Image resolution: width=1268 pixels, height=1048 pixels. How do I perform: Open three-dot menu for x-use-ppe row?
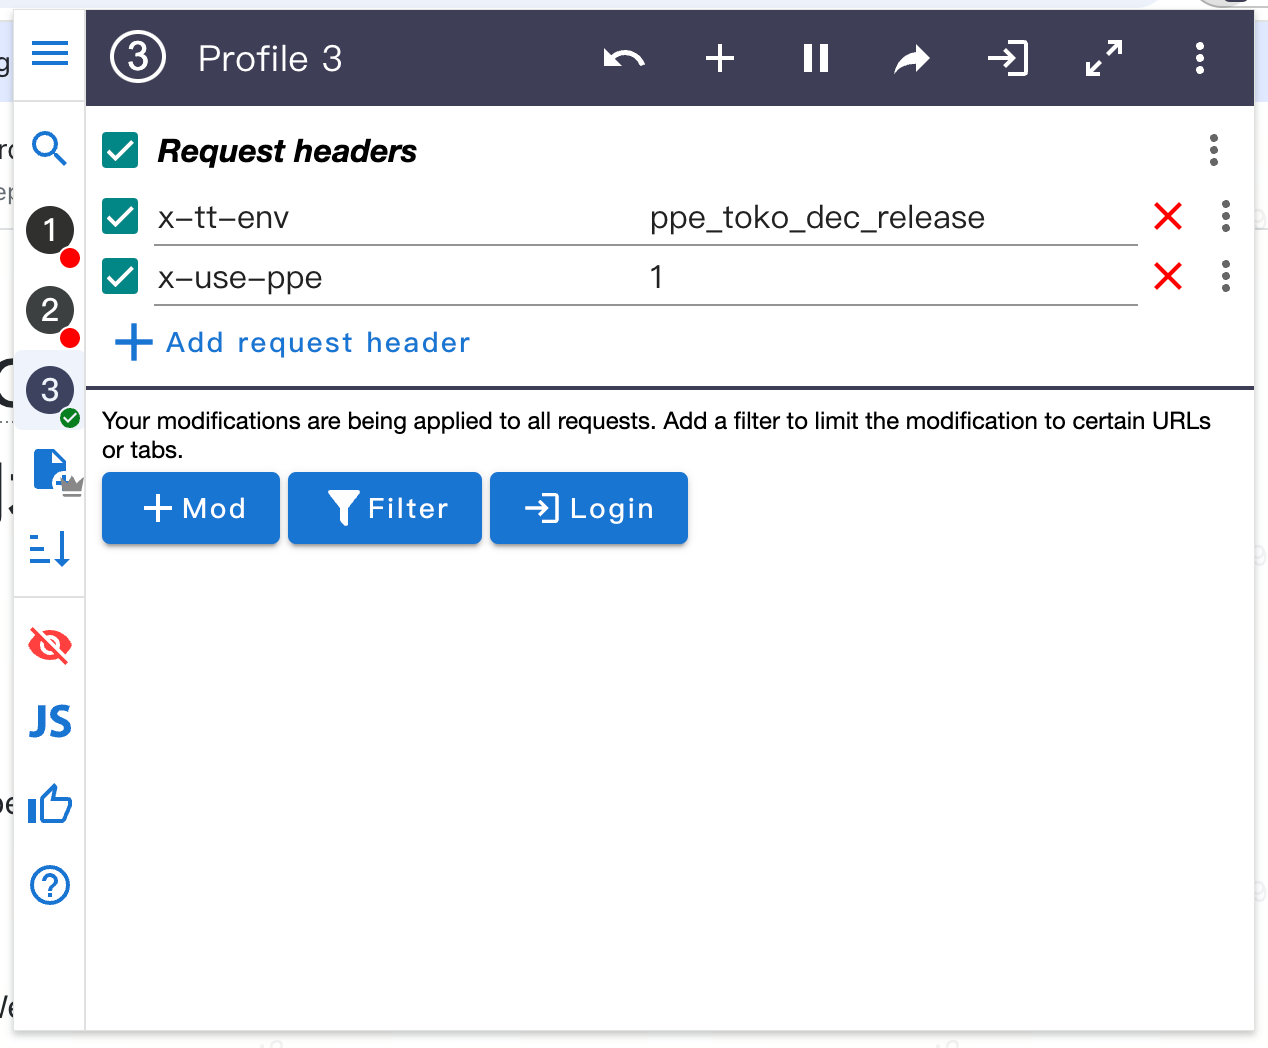(x=1226, y=276)
